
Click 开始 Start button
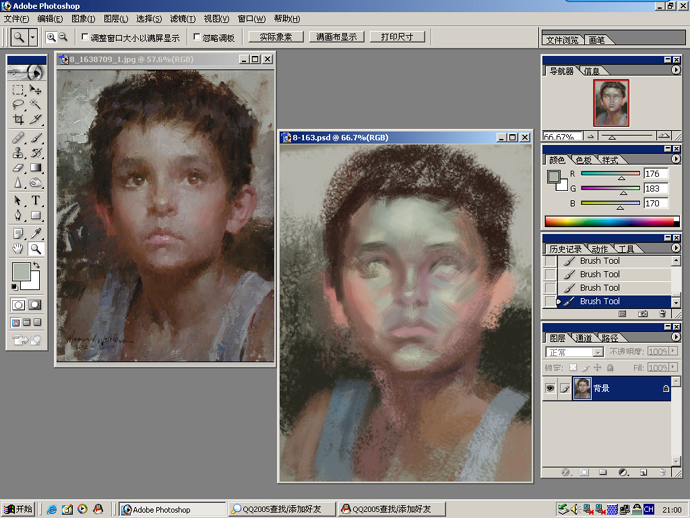coord(18,509)
